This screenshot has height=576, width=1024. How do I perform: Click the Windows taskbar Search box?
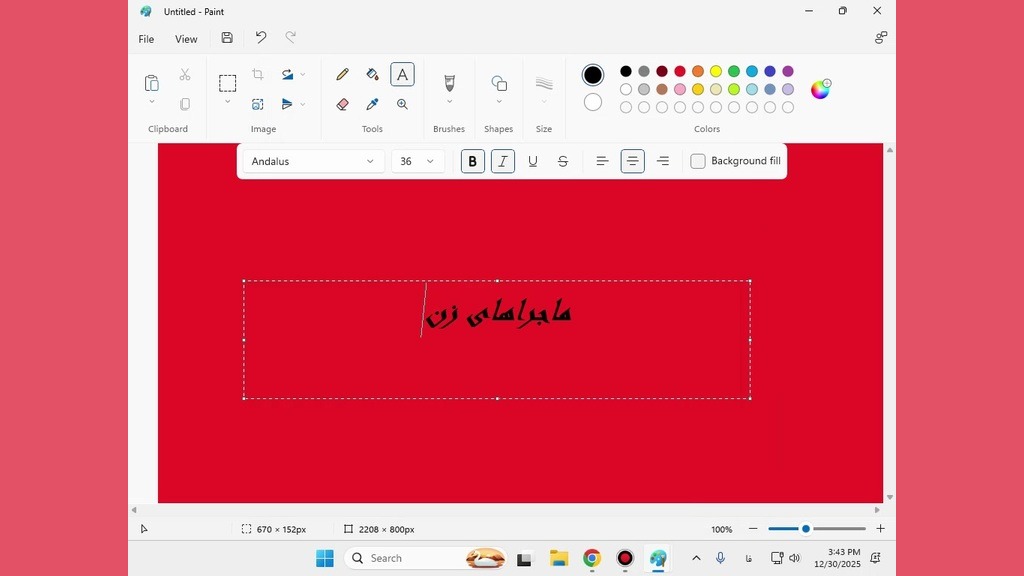click(x=410, y=558)
